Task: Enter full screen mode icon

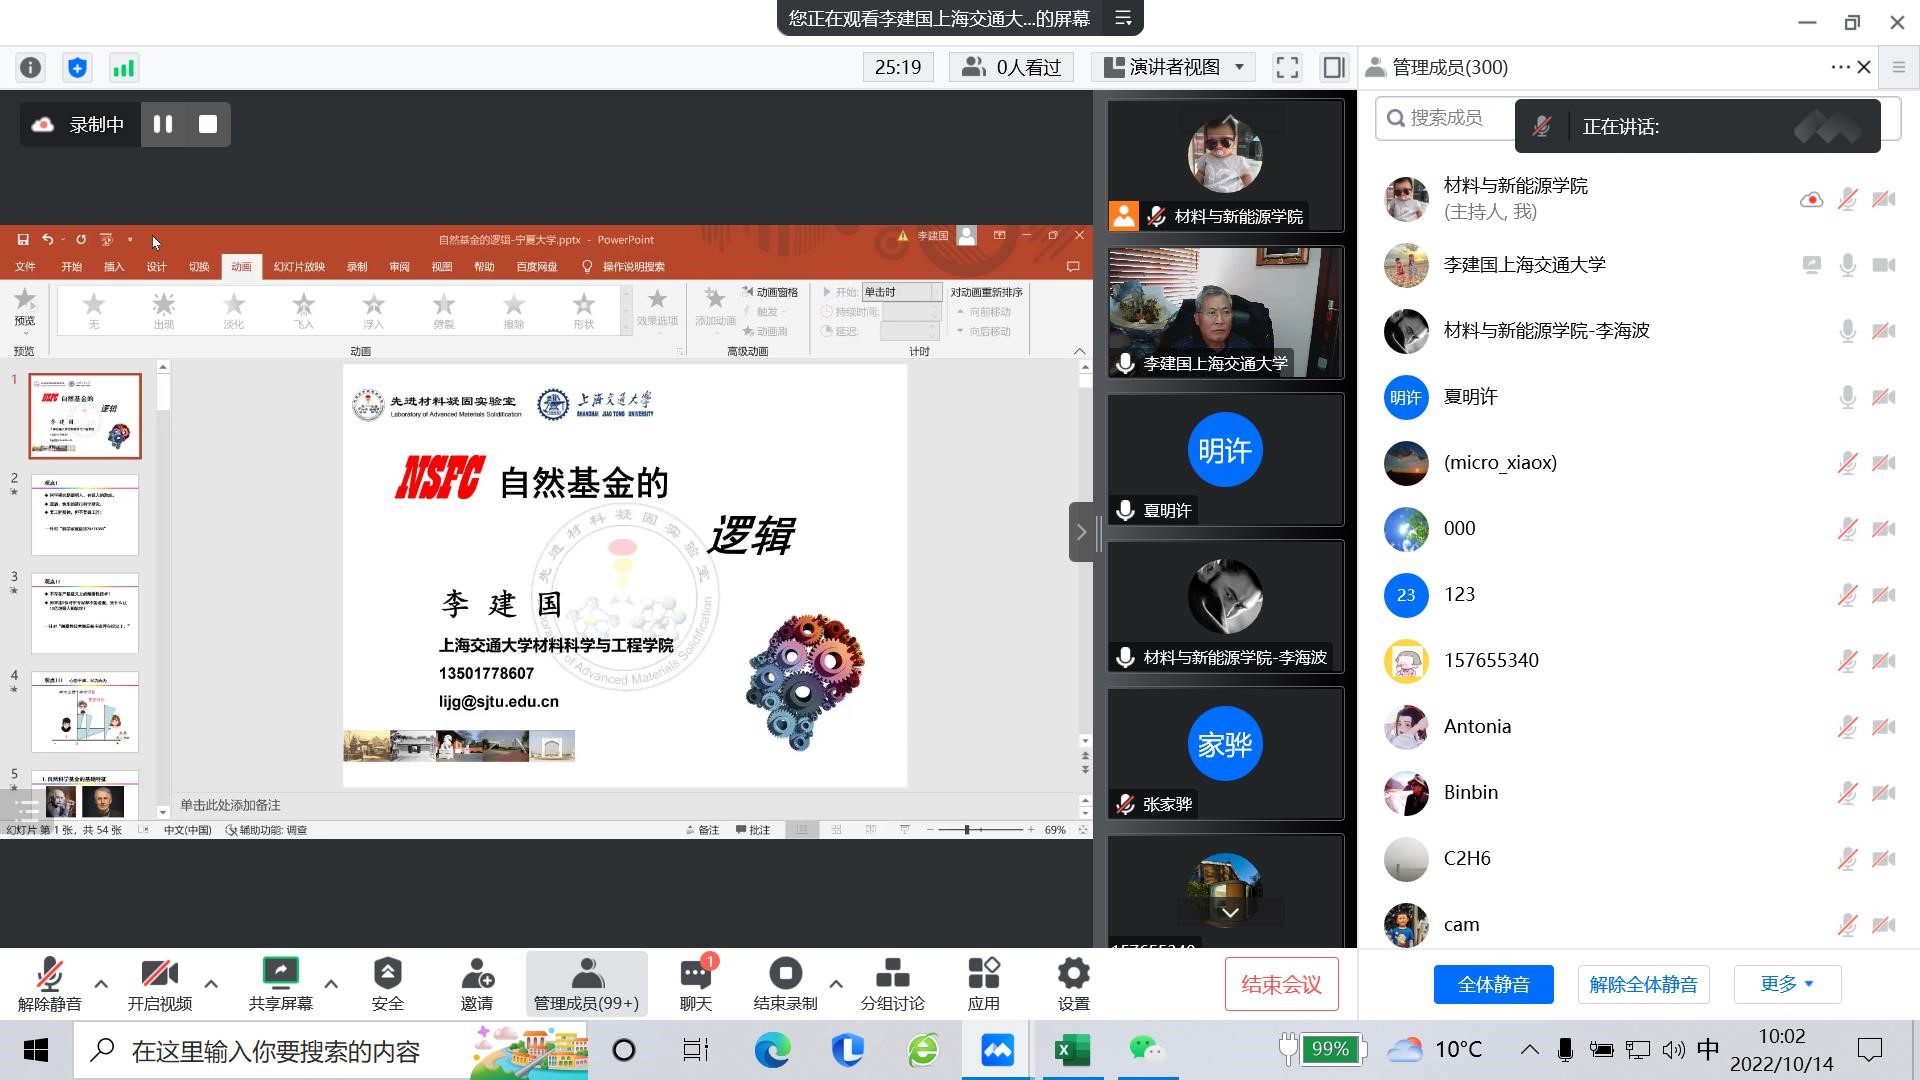Action: (x=1287, y=67)
